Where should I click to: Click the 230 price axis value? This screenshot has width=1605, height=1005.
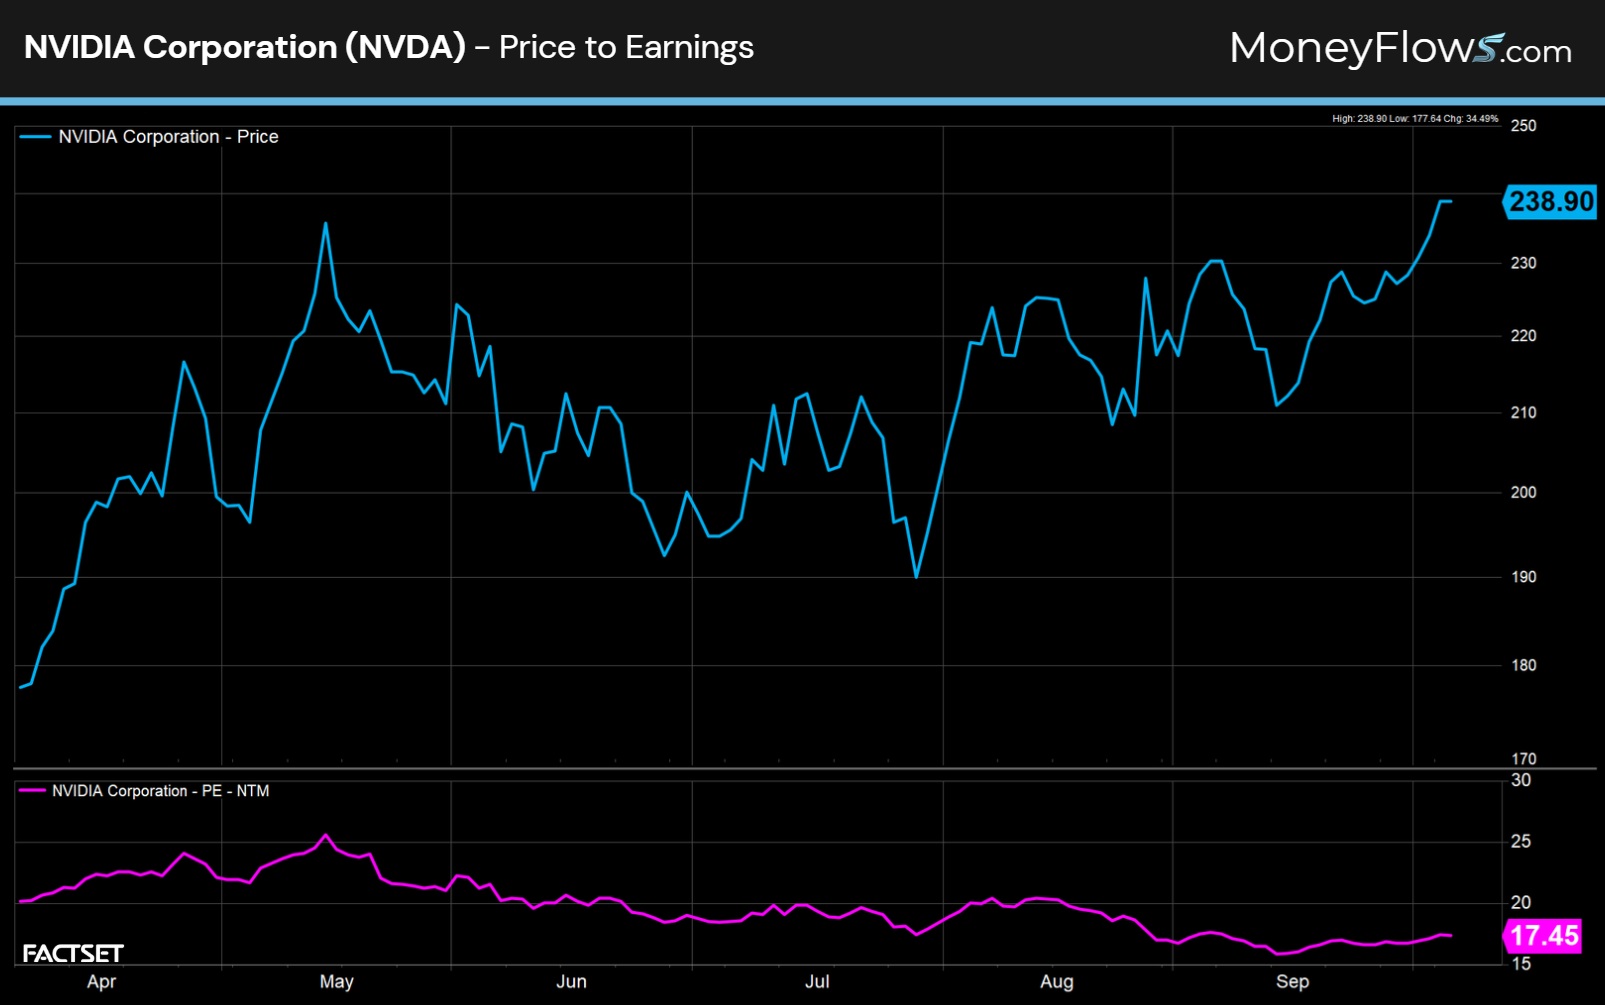[x=1523, y=263]
